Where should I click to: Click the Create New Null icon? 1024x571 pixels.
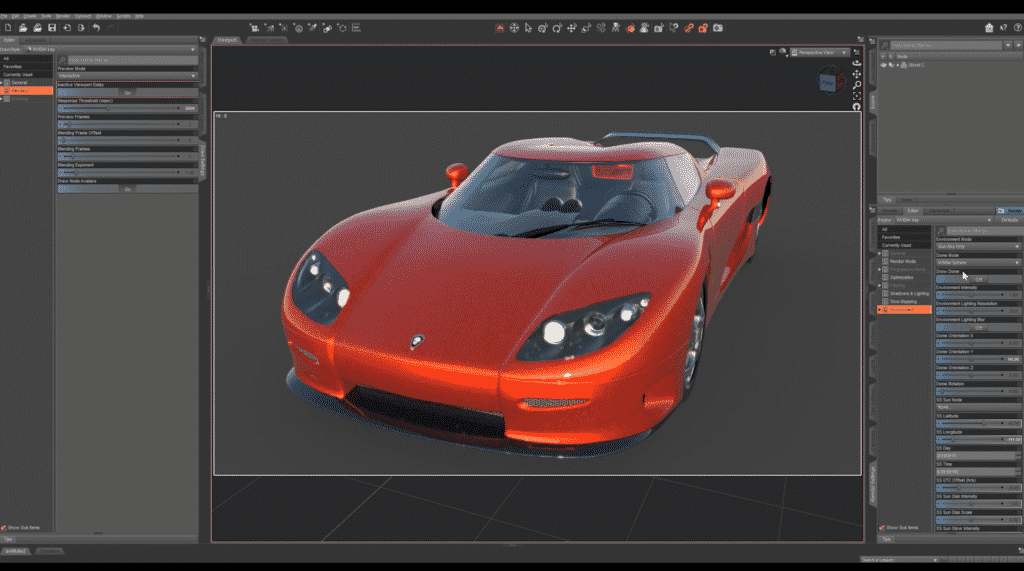click(342, 28)
